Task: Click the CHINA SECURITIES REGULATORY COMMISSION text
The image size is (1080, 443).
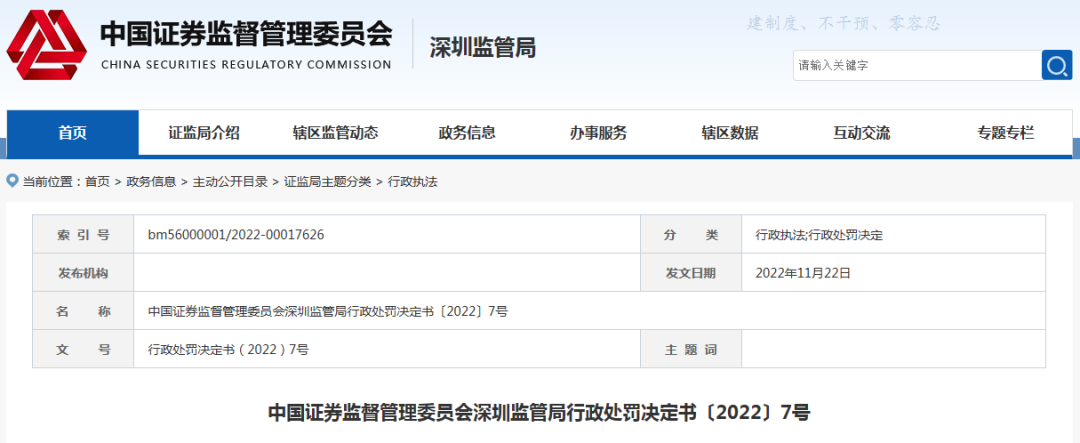Action: [246, 65]
